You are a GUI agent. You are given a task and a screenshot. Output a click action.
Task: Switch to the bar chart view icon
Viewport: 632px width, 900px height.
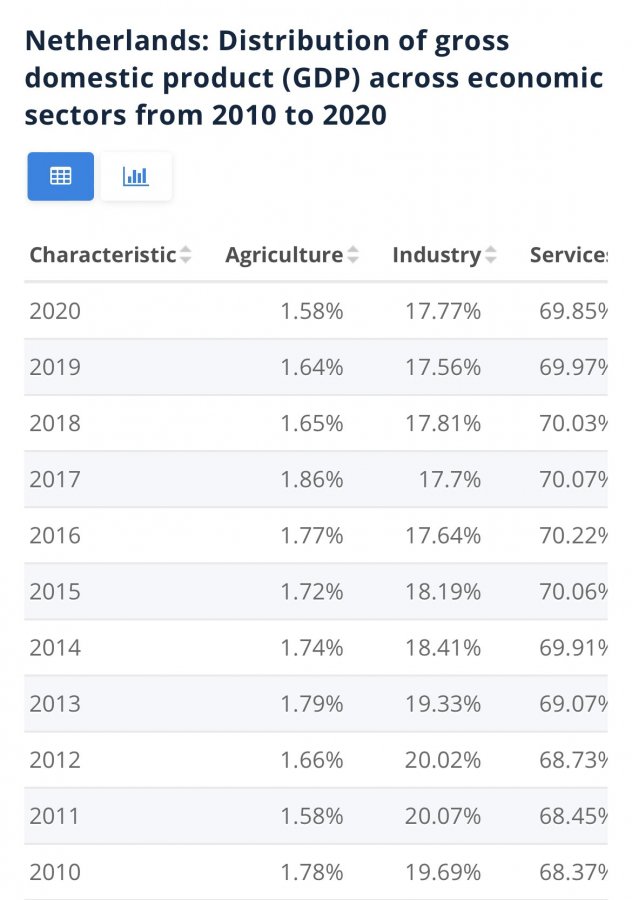(x=136, y=176)
